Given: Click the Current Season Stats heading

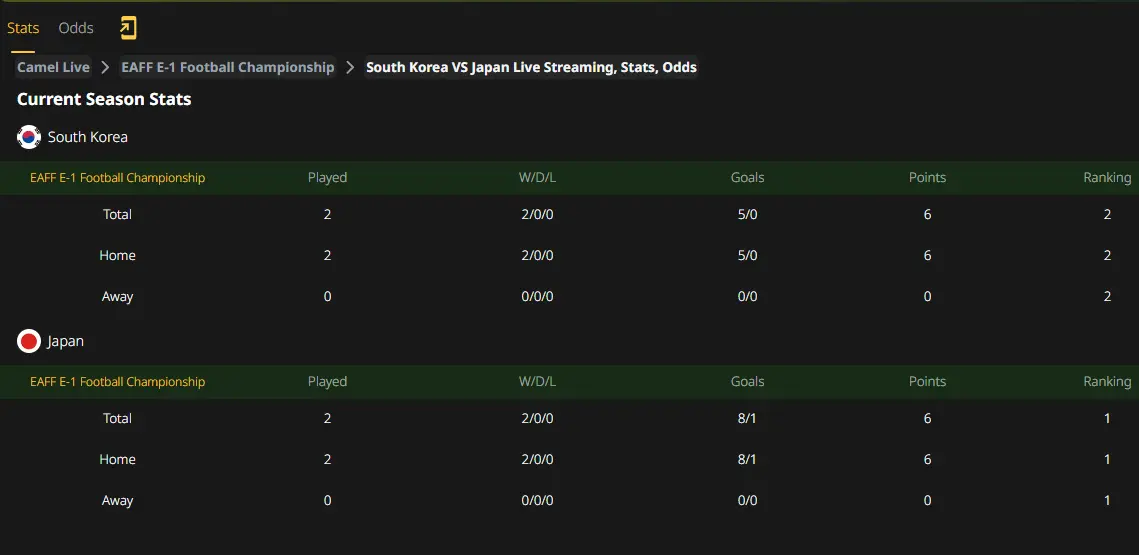Looking at the screenshot, I should tap(104, 100).
